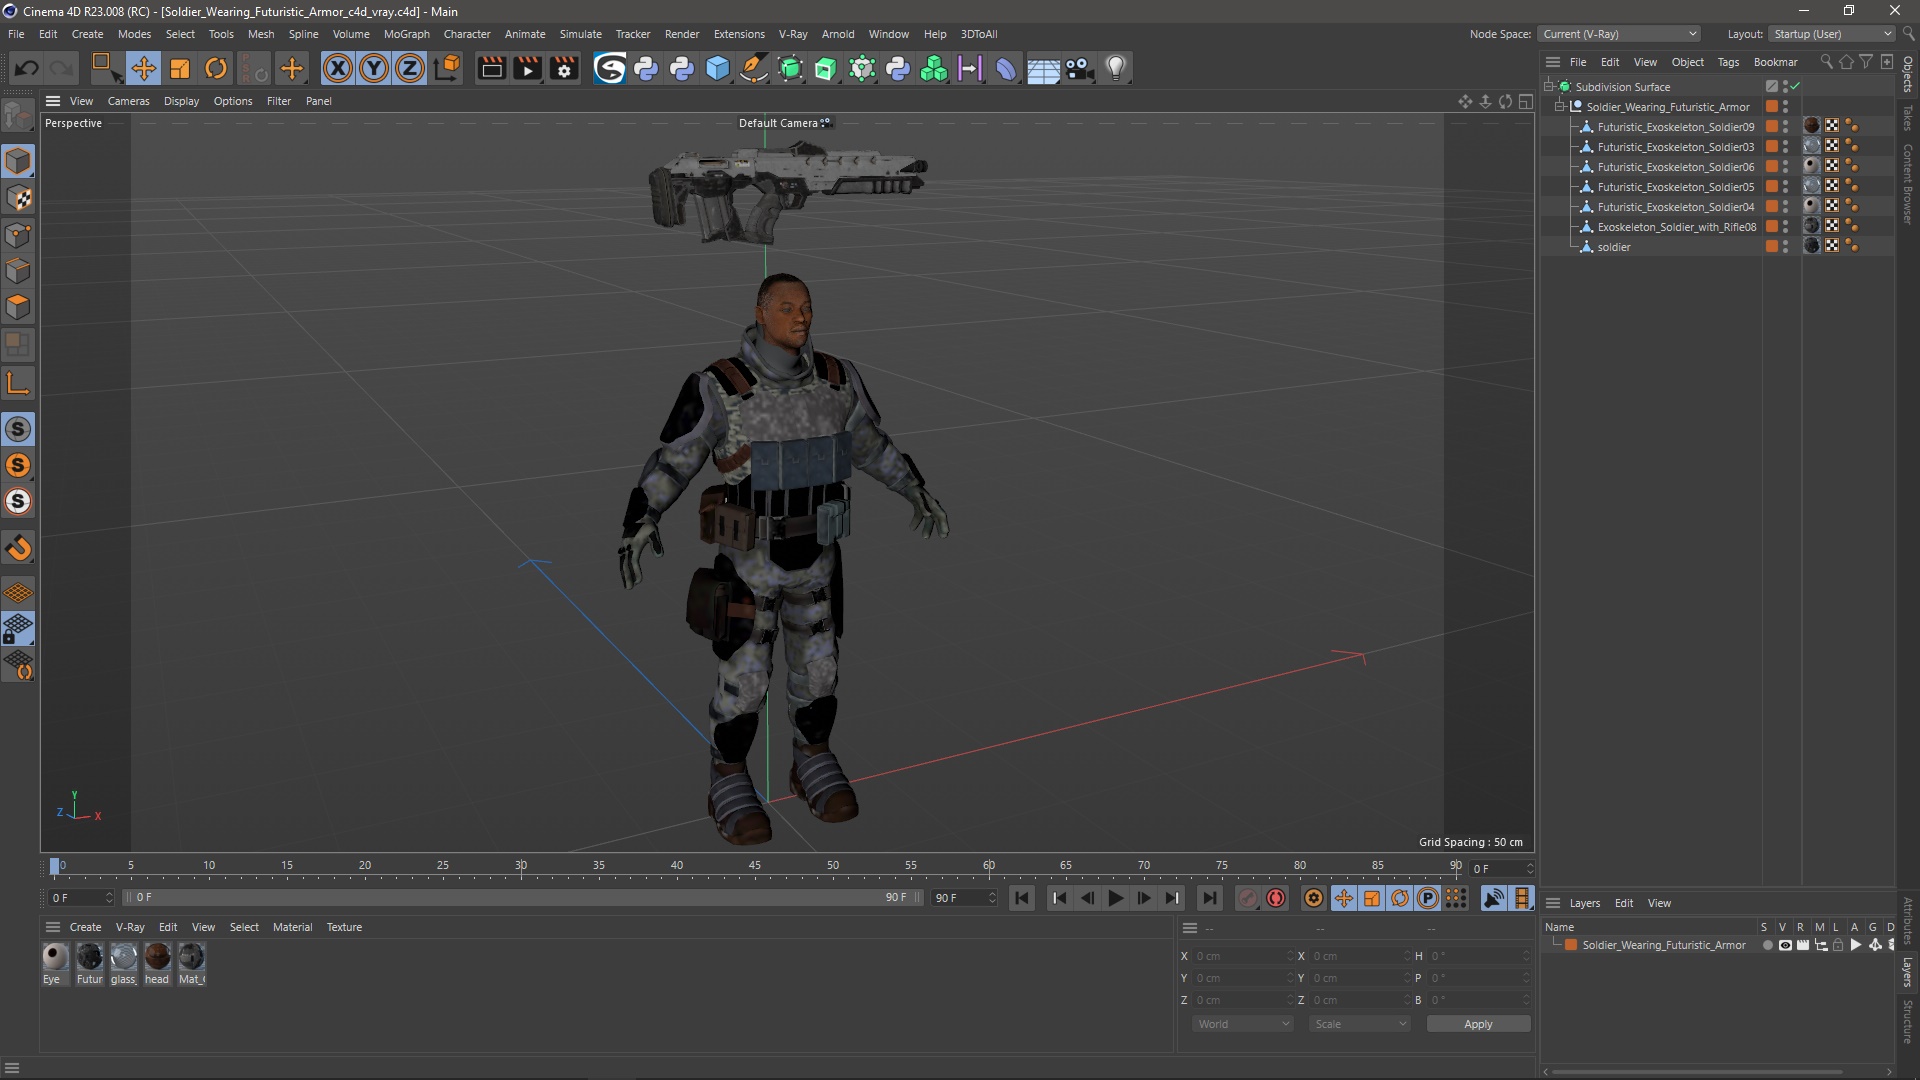
Task: Toggle the Subdivision Surface green enable checkmark
Action: (x=1796, y=87)
